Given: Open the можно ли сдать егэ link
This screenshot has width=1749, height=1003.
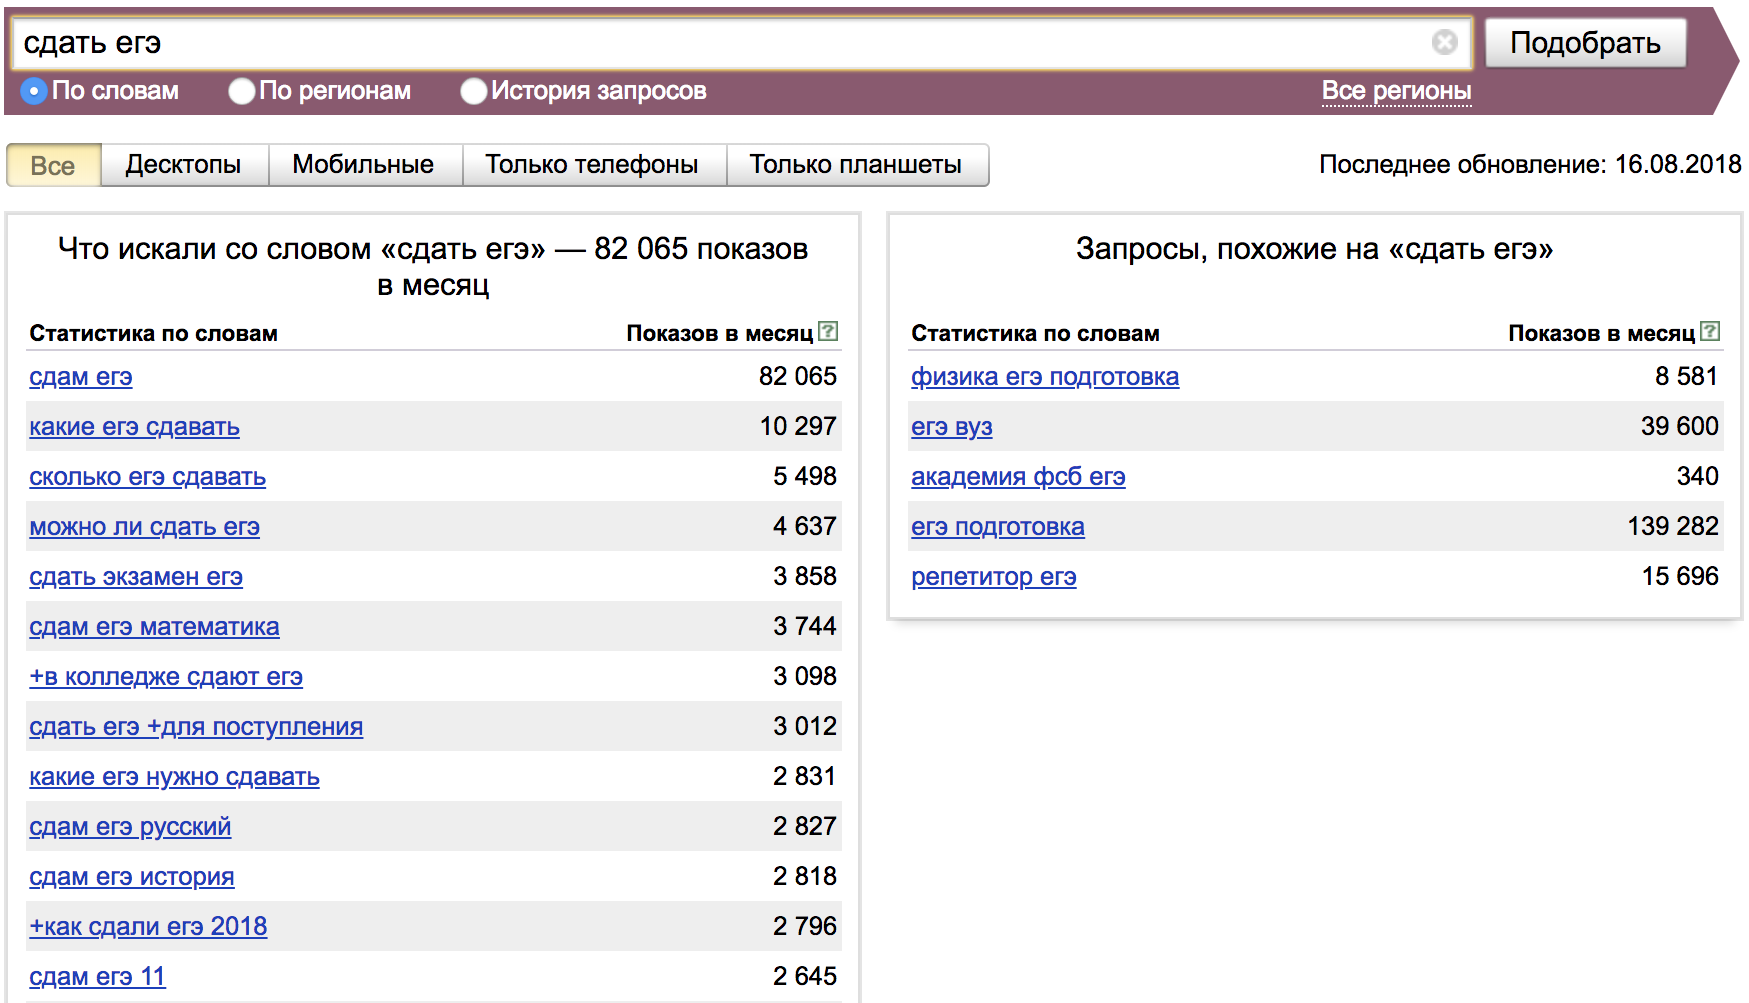Looking at the screenshot, I should tap(145, 527).
